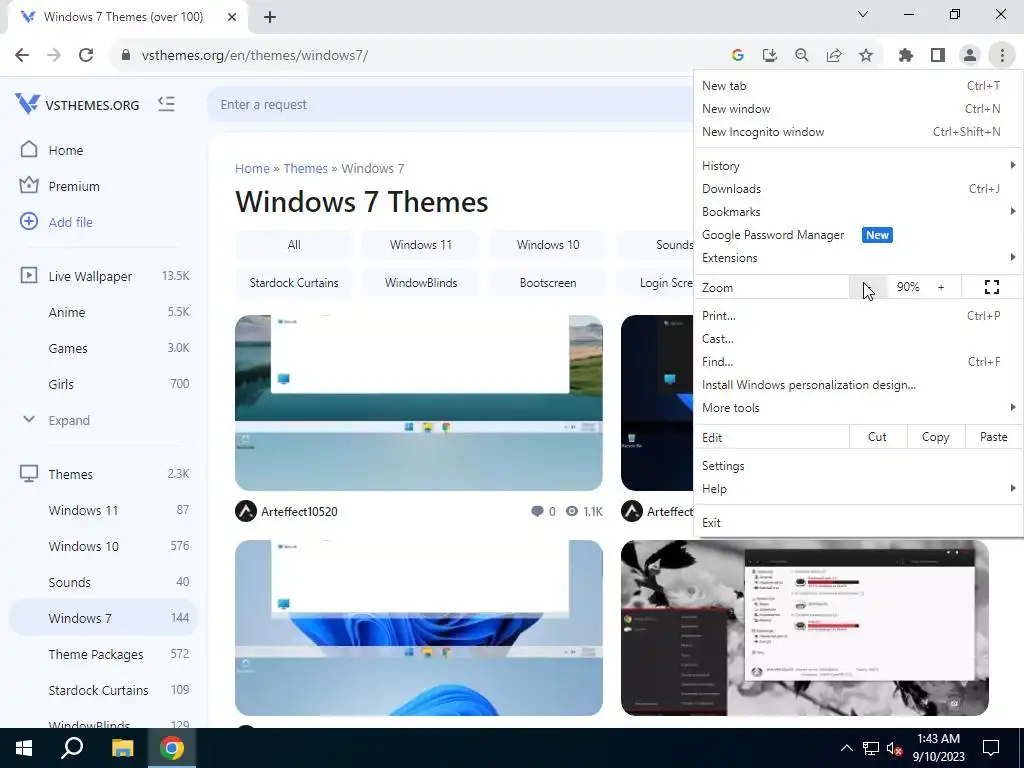The image size is (1024, 768).
Task: Filter by Windows 11 chip
Action: click(421, 245)
